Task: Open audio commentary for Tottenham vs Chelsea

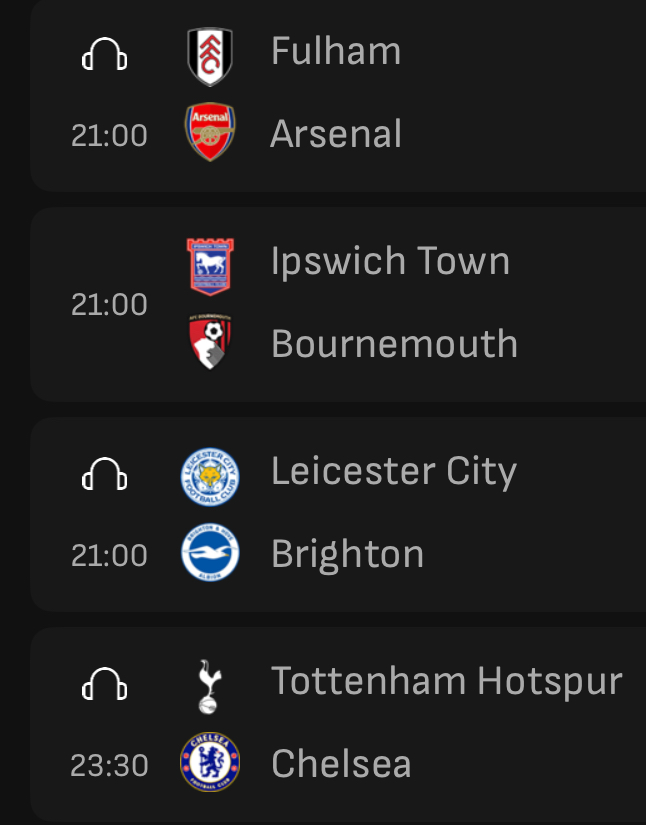Action: [x=104, y=683]
